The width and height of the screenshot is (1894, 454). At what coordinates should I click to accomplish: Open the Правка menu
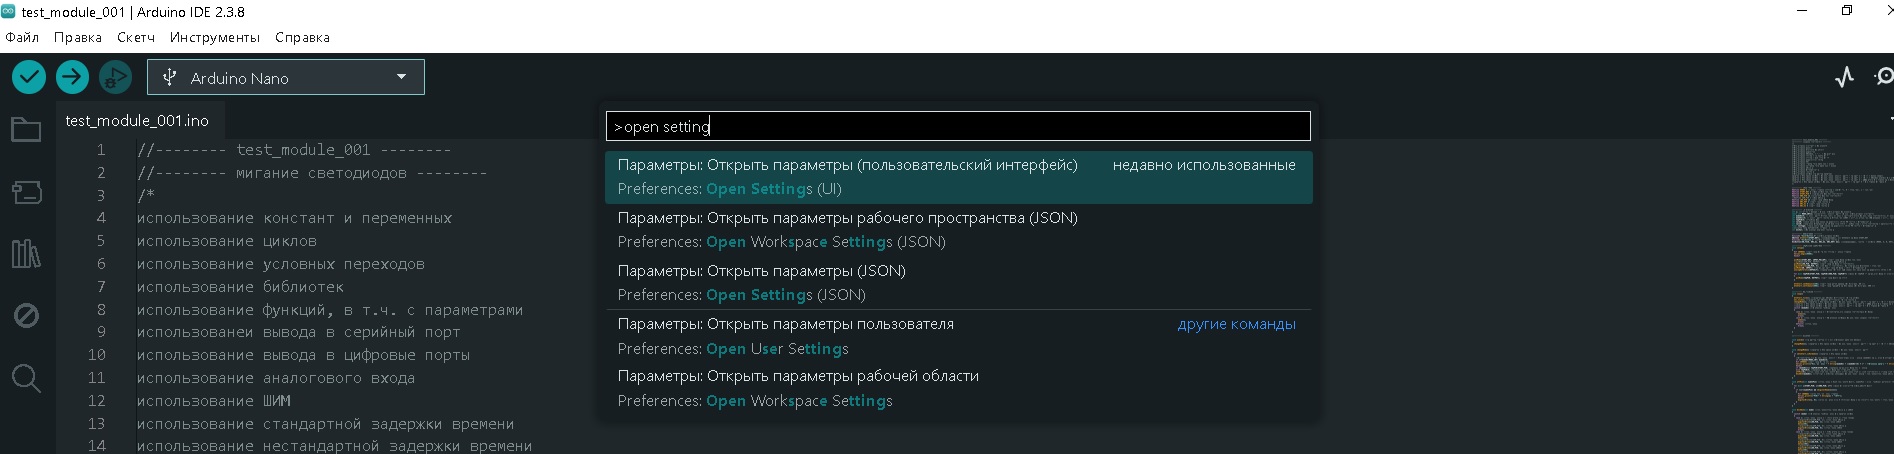click(78, 37)
